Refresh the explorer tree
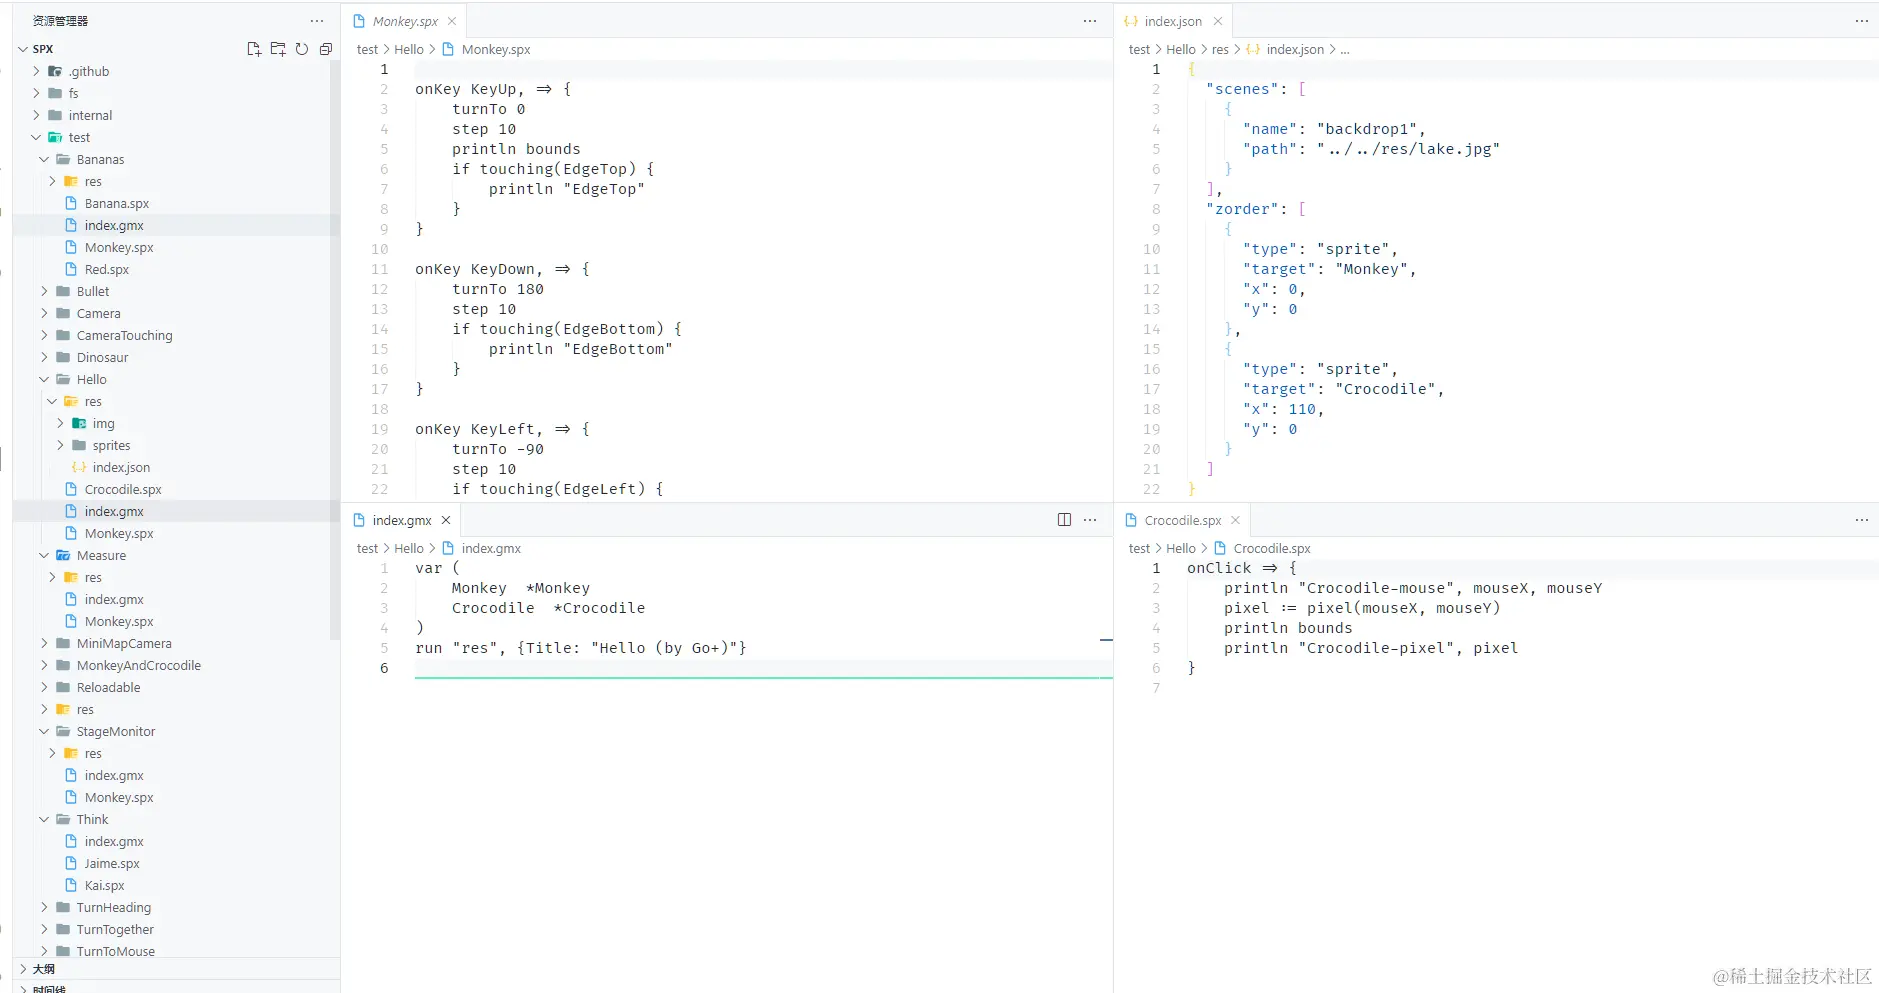1879x993 pixels. click(x=302, y=49)
